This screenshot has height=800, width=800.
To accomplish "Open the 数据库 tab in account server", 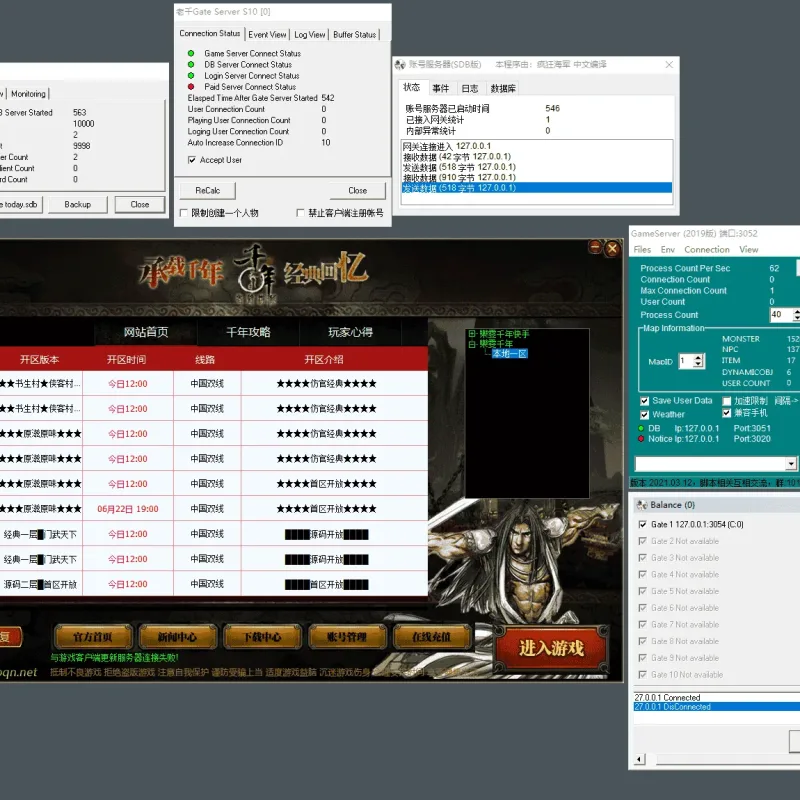I will (503, 88).
